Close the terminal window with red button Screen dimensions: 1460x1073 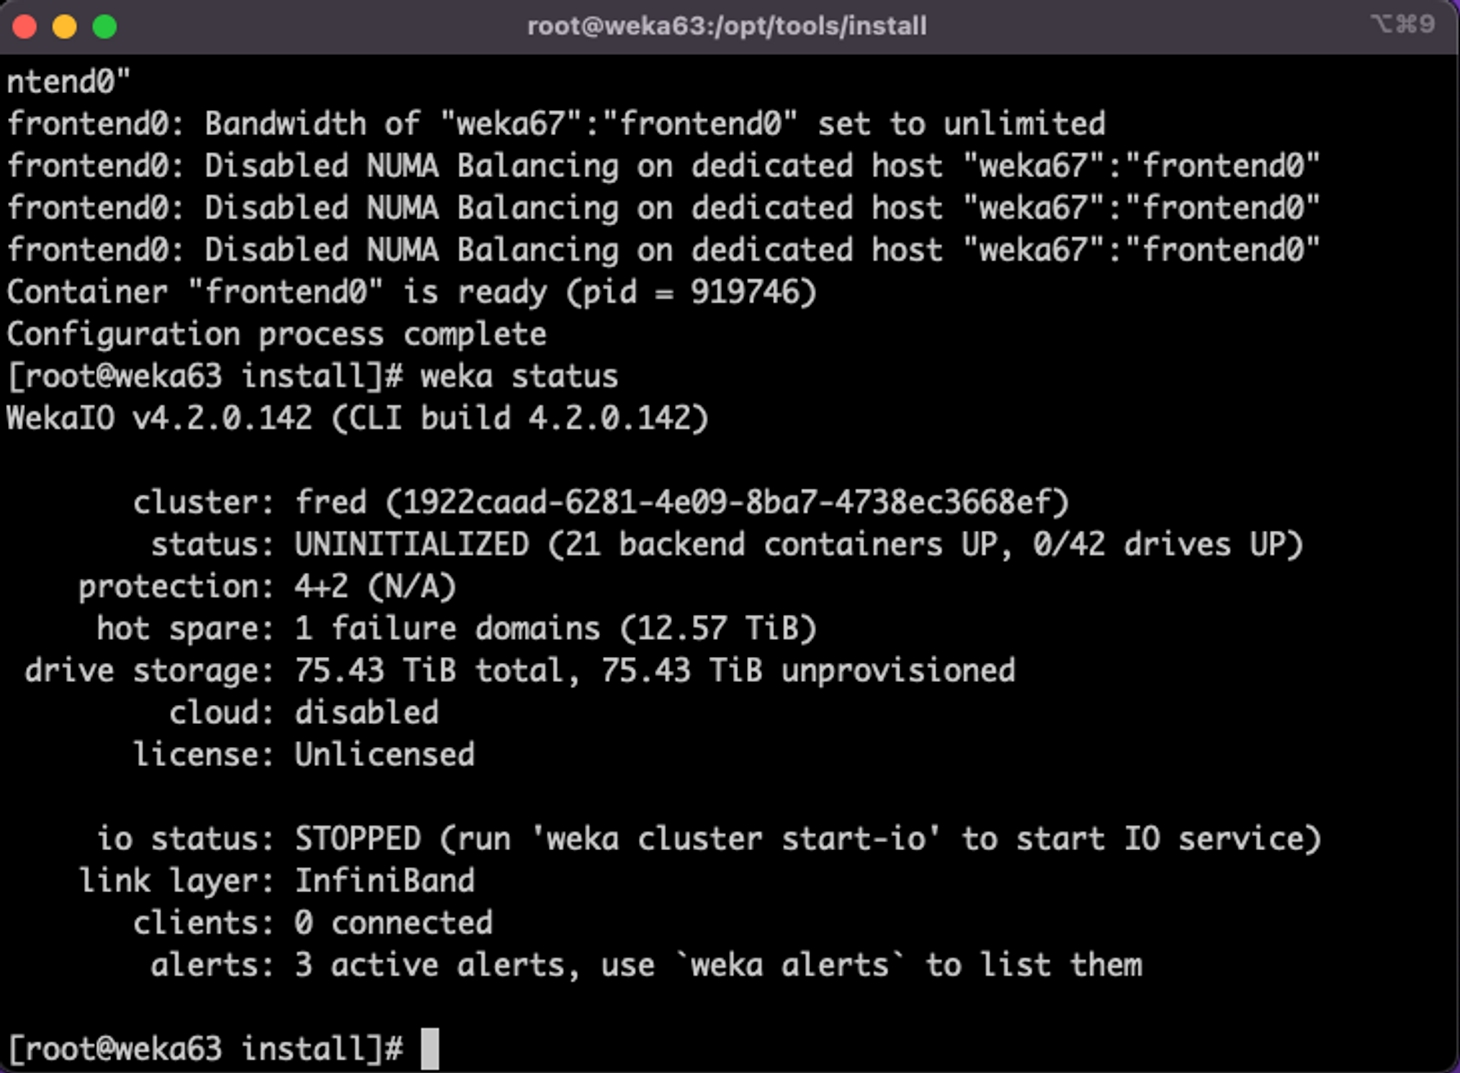(25, 27)
